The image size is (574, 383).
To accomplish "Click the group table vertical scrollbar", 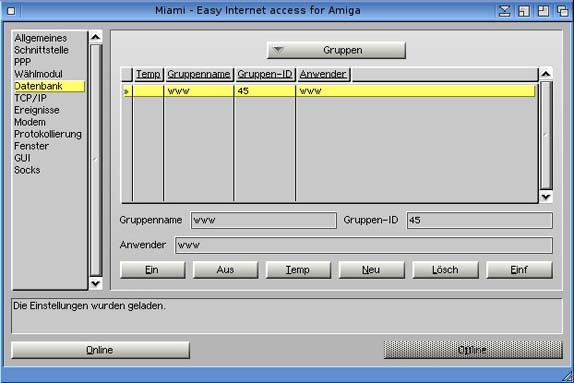I will [546, 135].
